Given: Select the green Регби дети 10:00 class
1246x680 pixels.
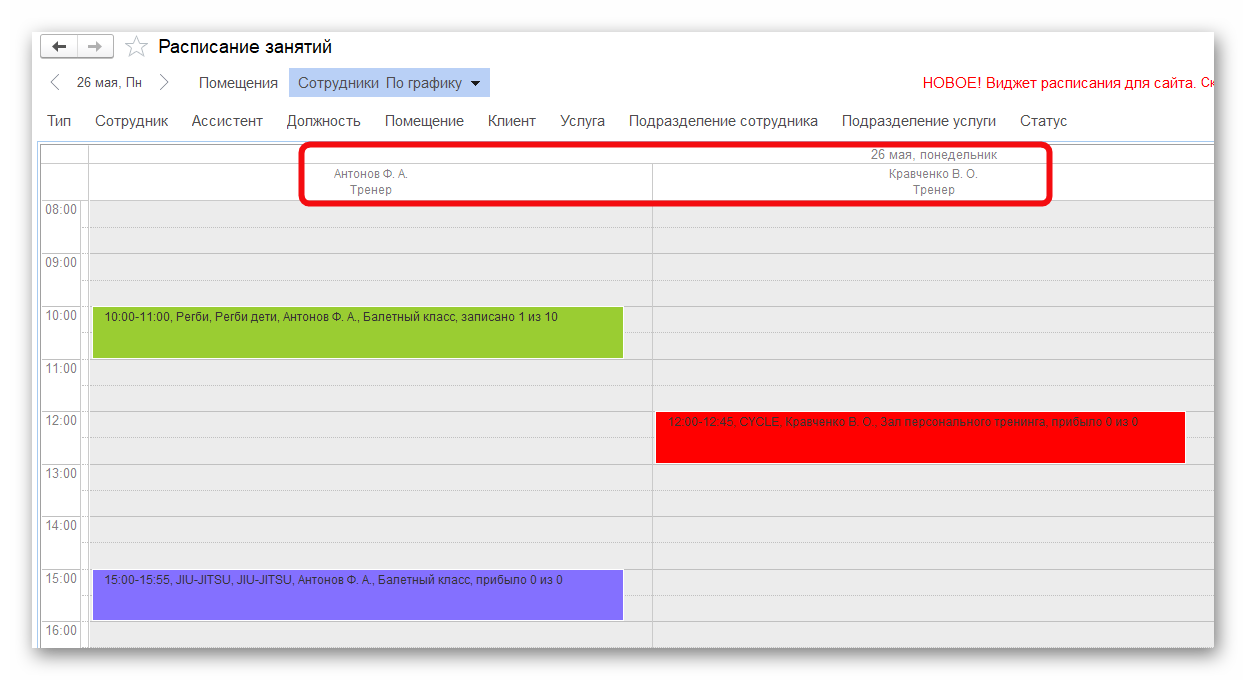Looking at the screenshot, I should [x=357, y=333].
